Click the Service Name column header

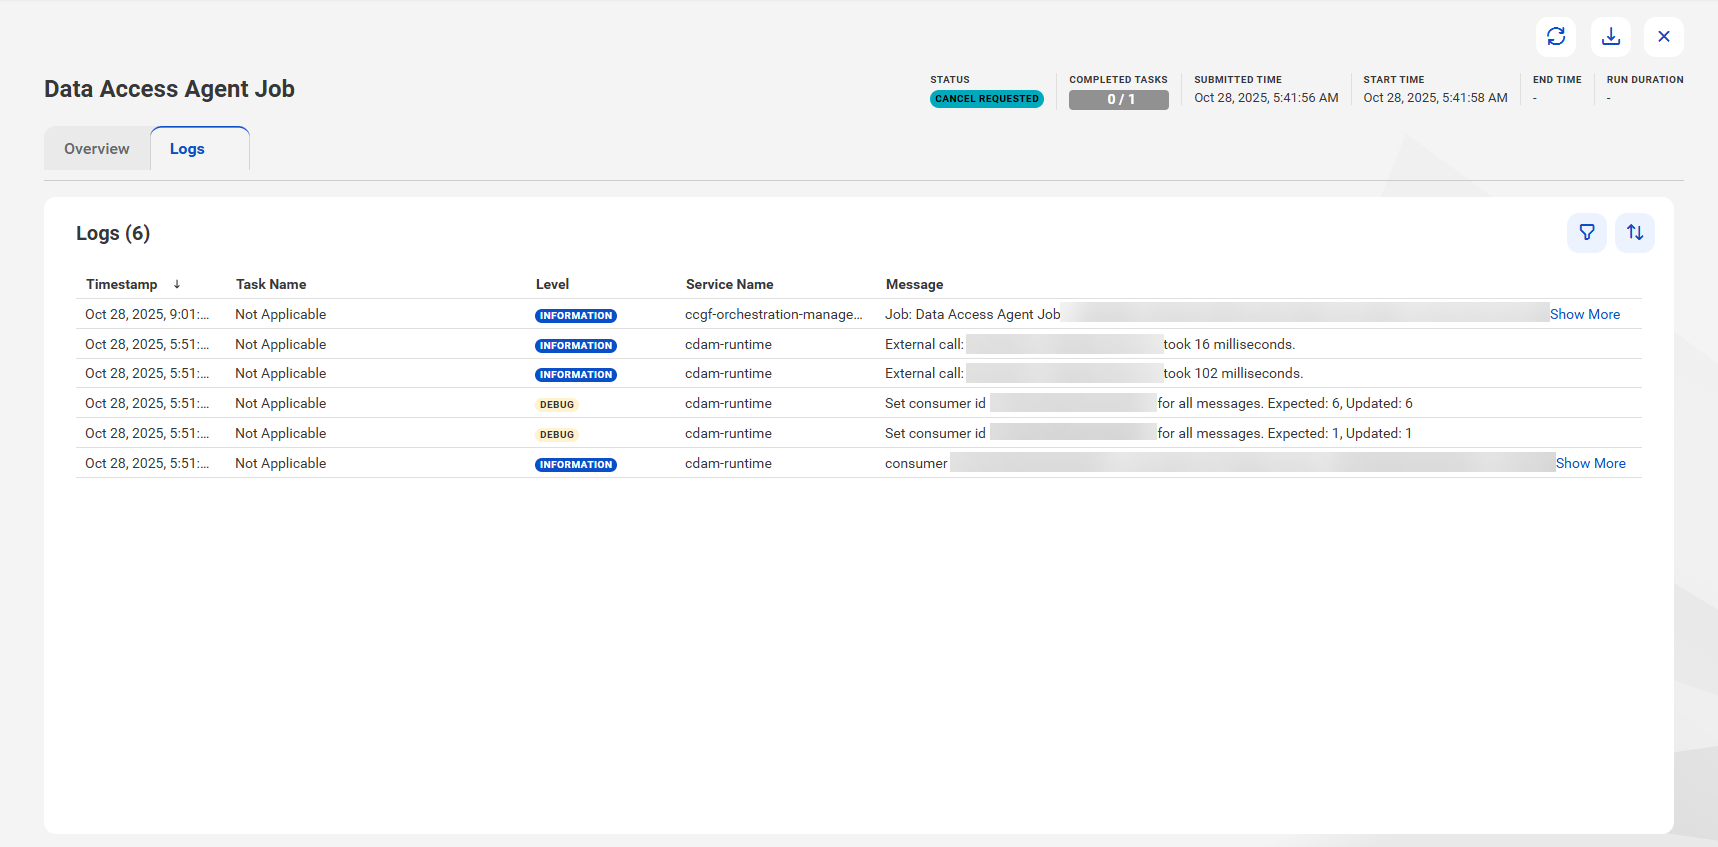click(730, 284)
